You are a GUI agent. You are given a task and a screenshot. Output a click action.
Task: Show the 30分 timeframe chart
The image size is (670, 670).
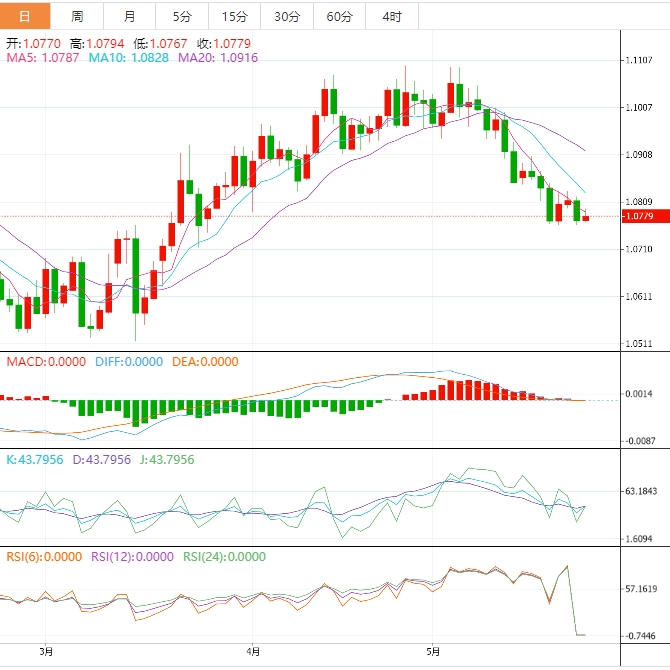pos(286,16)
